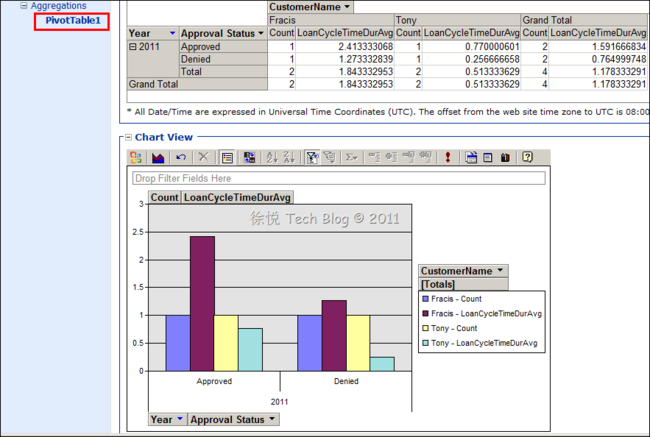Click the Office Web Components logo icon
650x437 pixels.
(136, 158)
